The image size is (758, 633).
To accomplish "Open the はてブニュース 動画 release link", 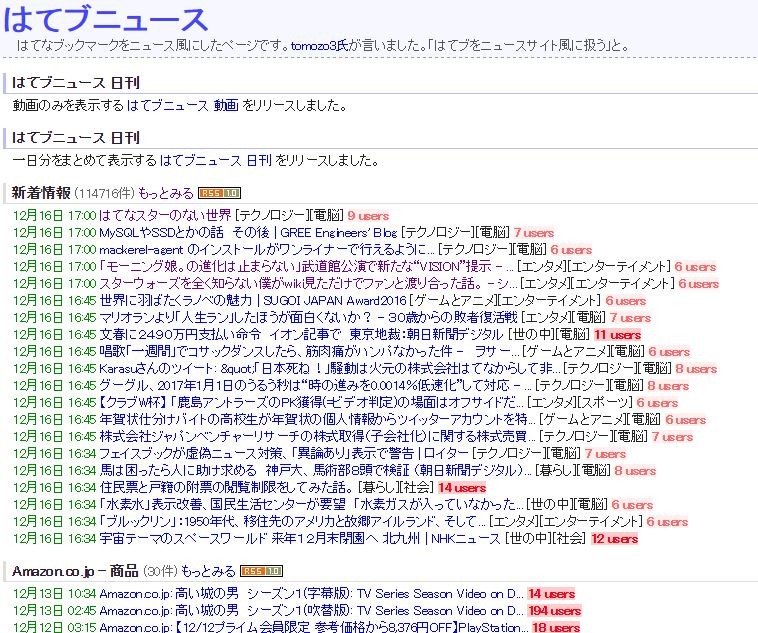I will pyautogui.click(x=183, y=105).
